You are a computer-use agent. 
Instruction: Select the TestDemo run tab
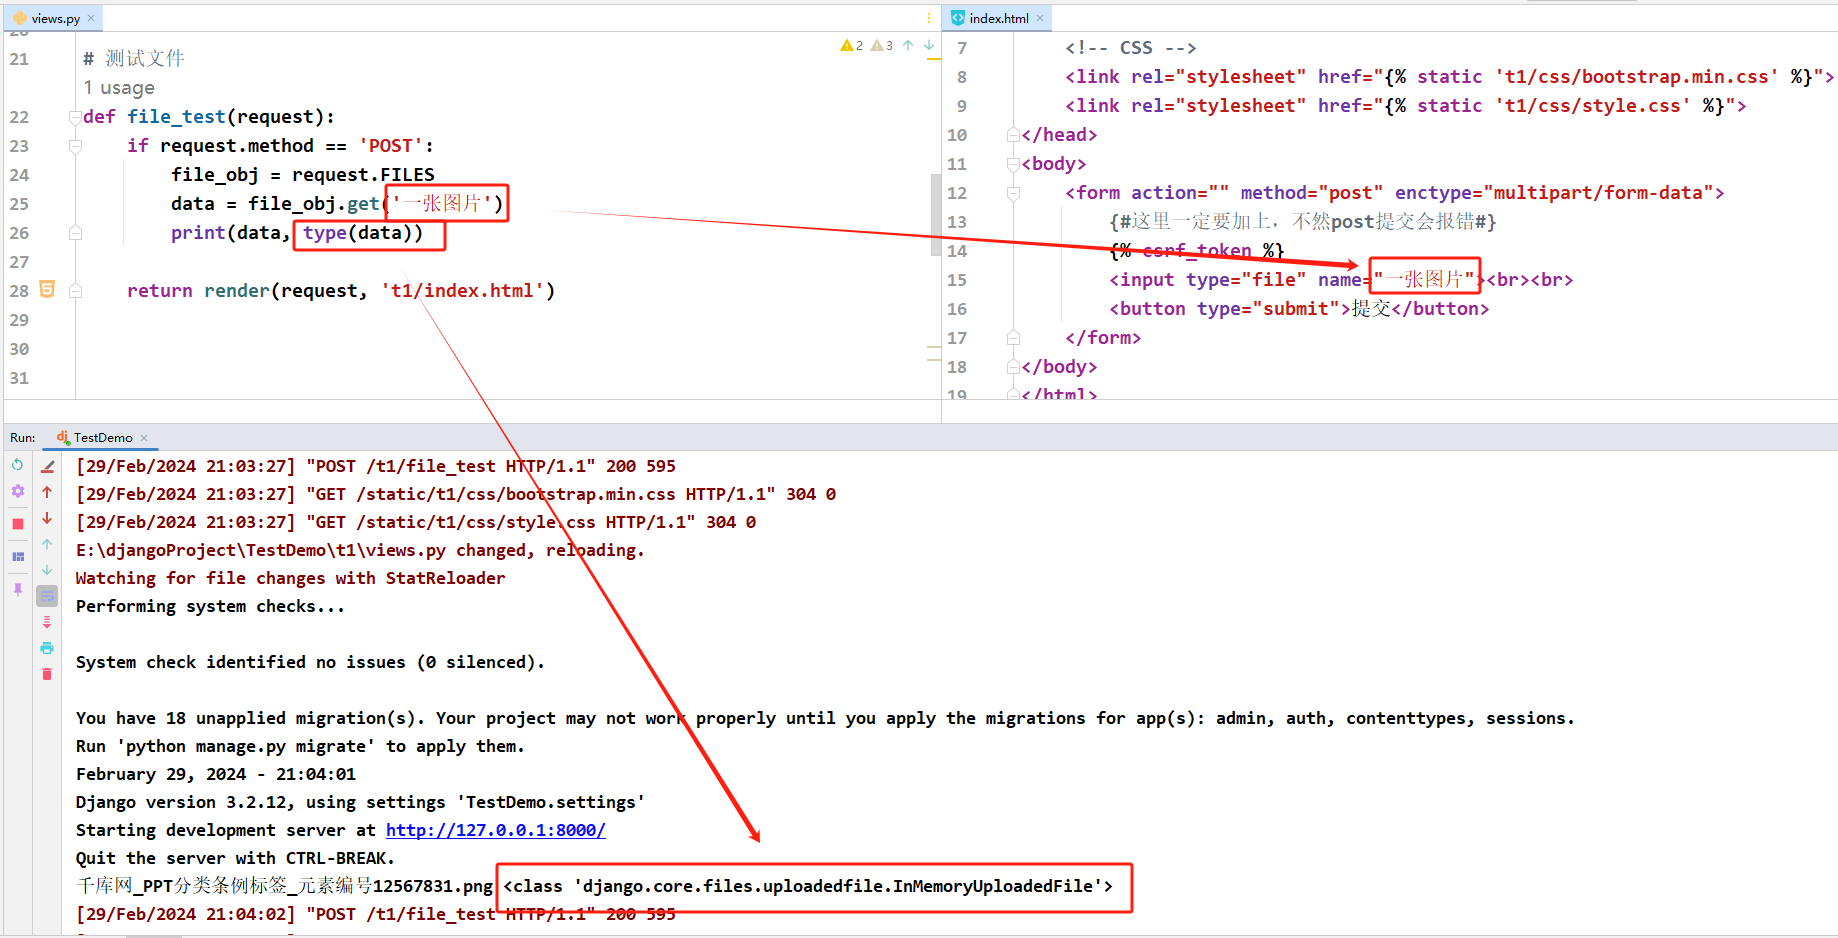102,438
